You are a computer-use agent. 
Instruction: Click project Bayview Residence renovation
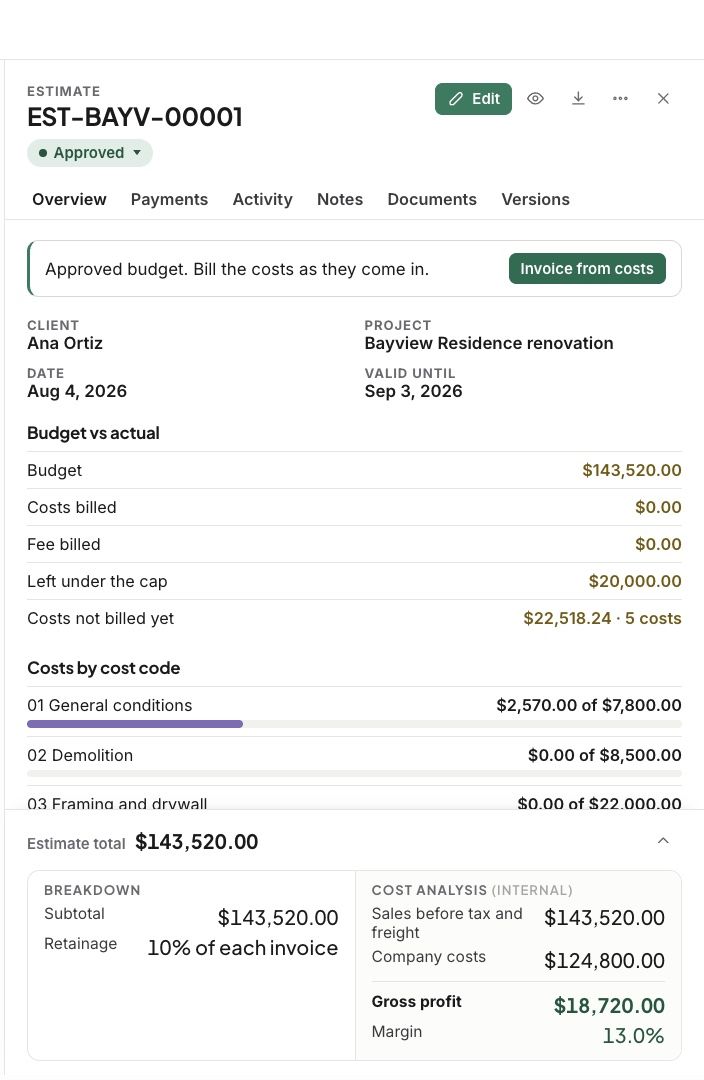[488, 343]
